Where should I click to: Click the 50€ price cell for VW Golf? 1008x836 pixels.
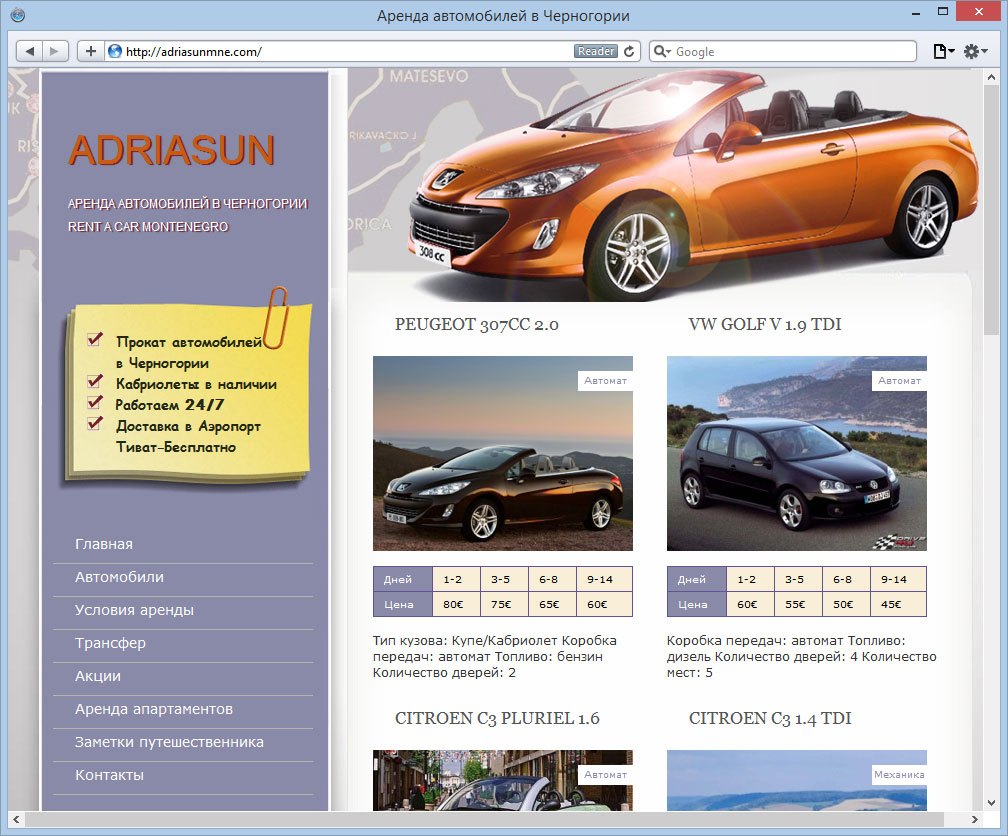pos(846,604)
